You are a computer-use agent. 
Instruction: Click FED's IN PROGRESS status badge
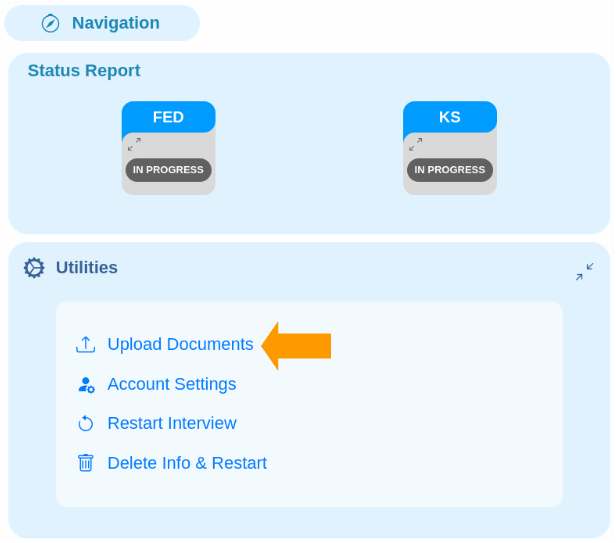pyautogui.click(x=169, y=170)
